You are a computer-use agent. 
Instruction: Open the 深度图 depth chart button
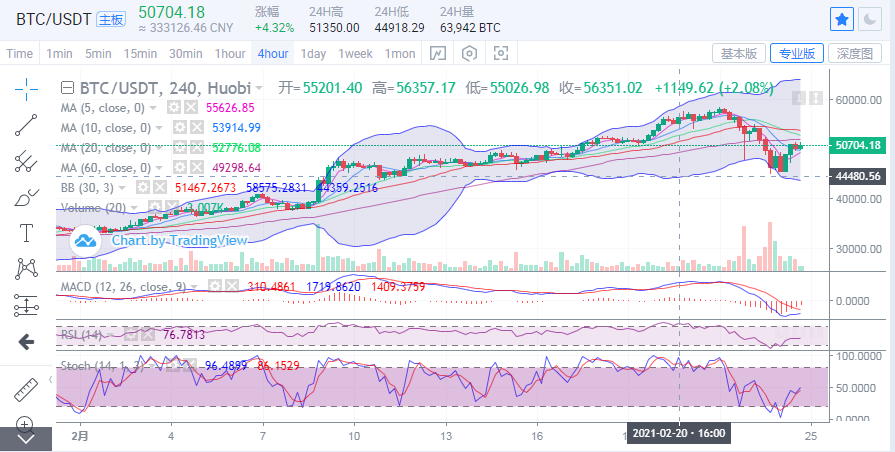[854, 54]
